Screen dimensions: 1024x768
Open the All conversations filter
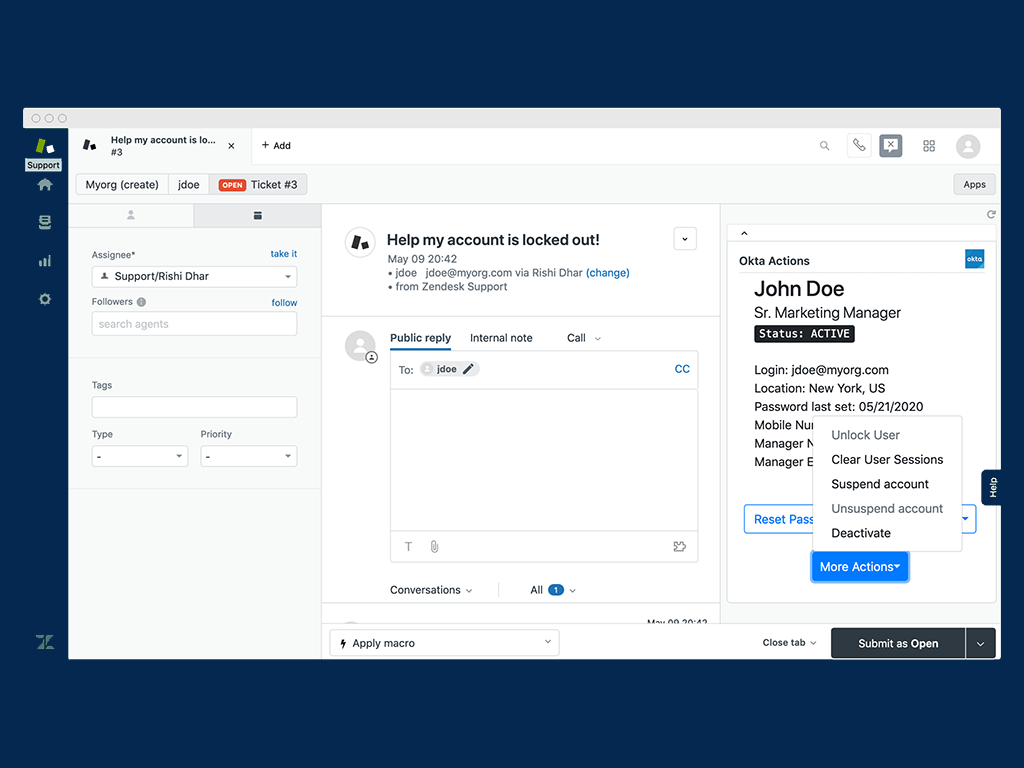552,590
